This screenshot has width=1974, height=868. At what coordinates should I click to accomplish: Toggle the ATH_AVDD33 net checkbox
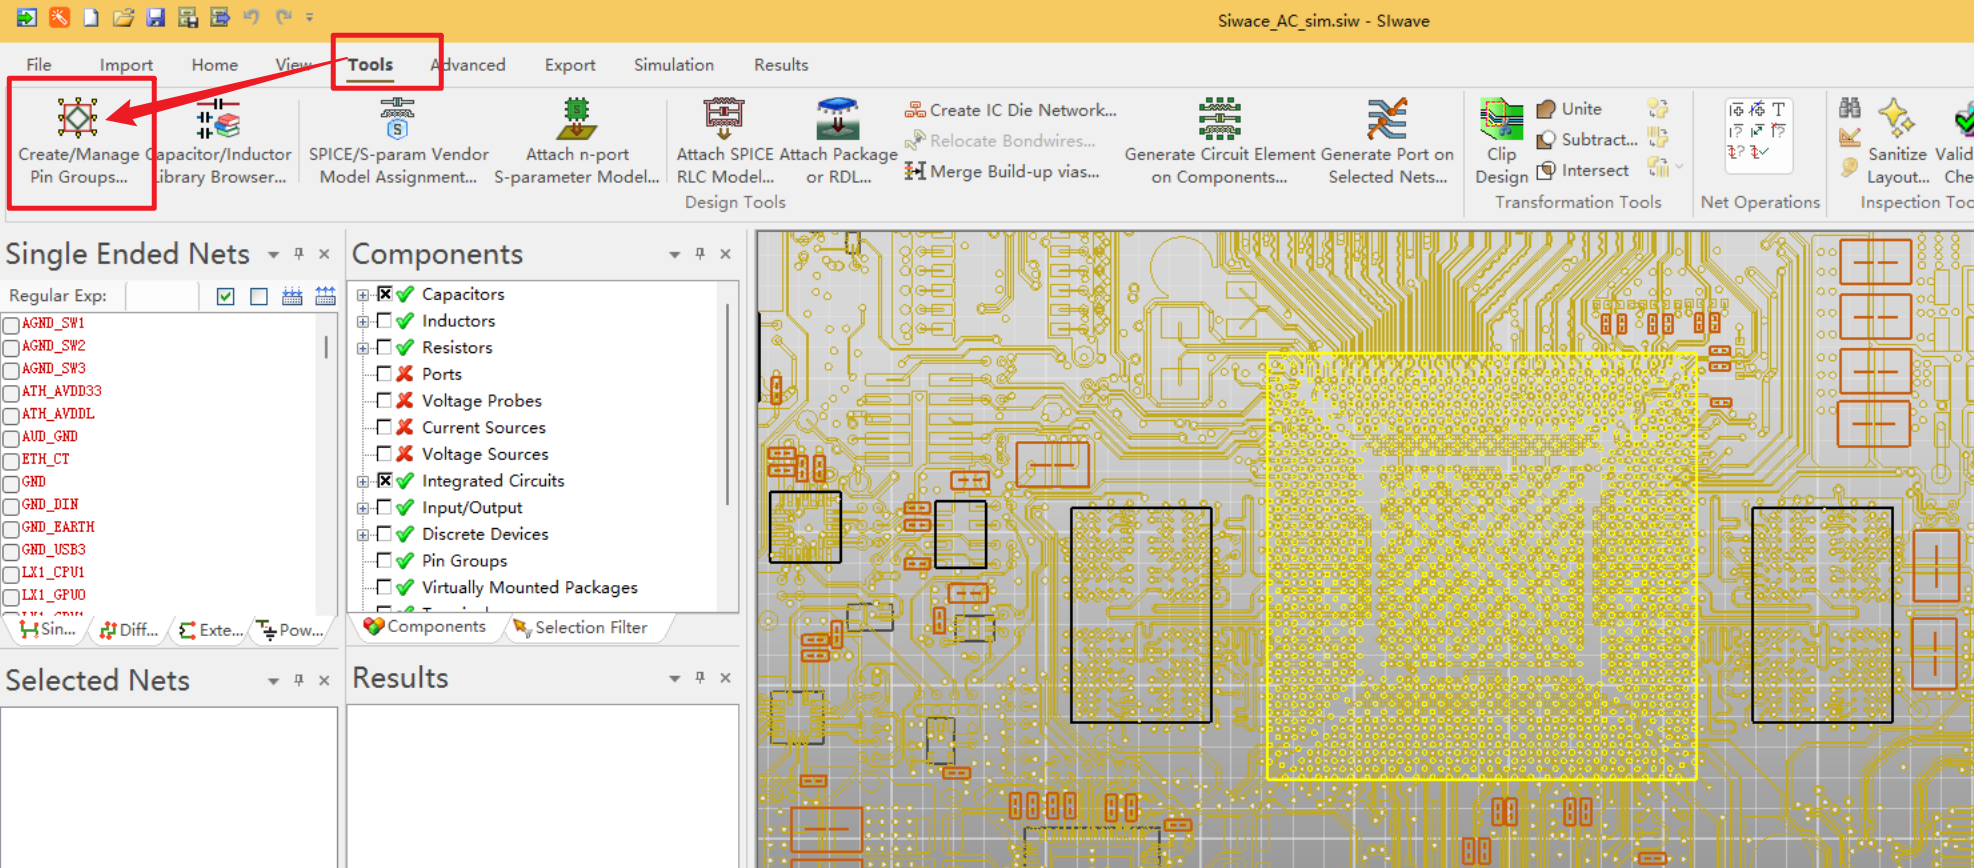11,393
